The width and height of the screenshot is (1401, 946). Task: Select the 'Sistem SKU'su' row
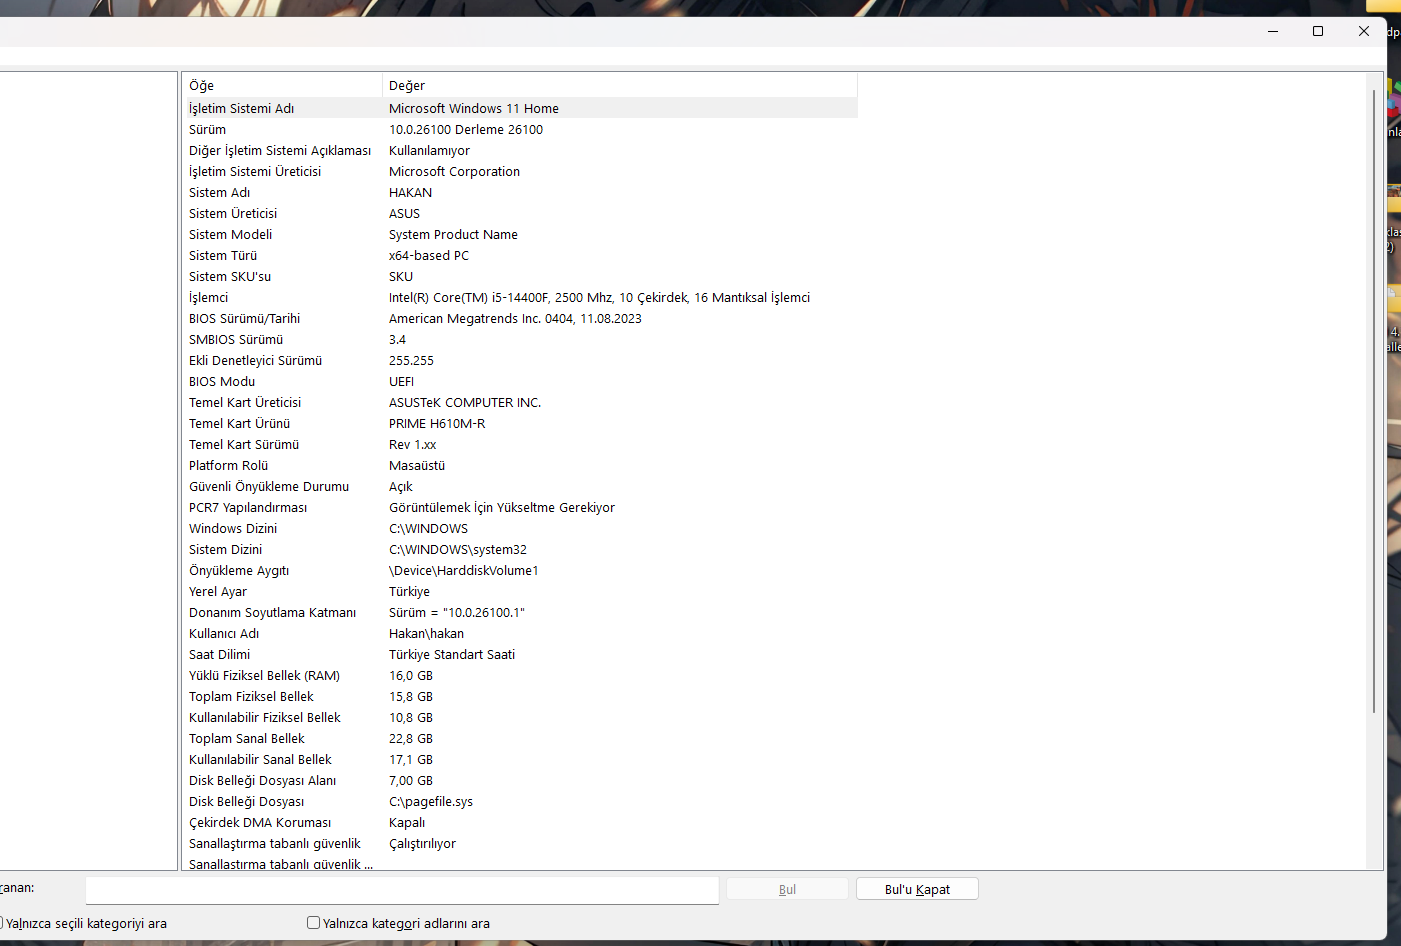[520, 277]
